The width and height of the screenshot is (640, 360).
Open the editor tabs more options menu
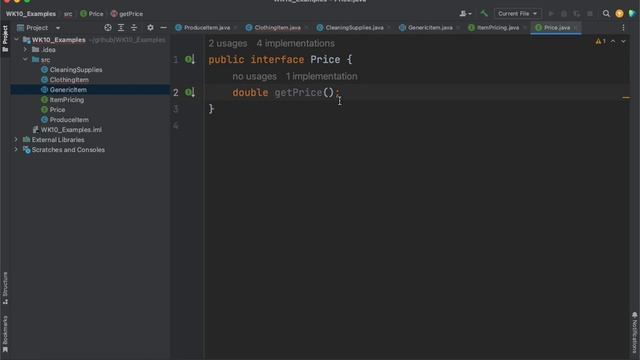(623, 28)
